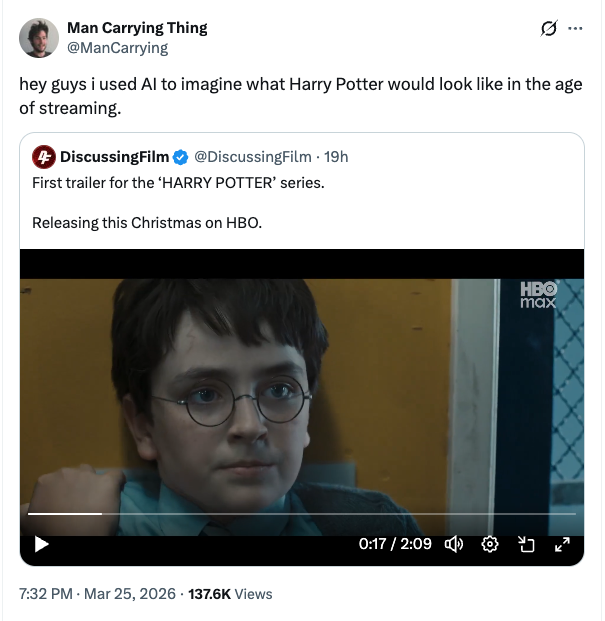Visit the @DiscussingFilm handle
The height and width of the screenshot is (621, 605).
pos(252,157)
